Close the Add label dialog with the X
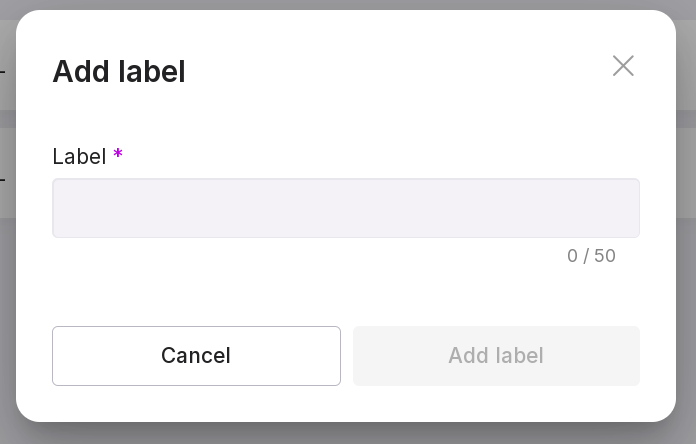The image size is (696, 444). coord(623,66)
